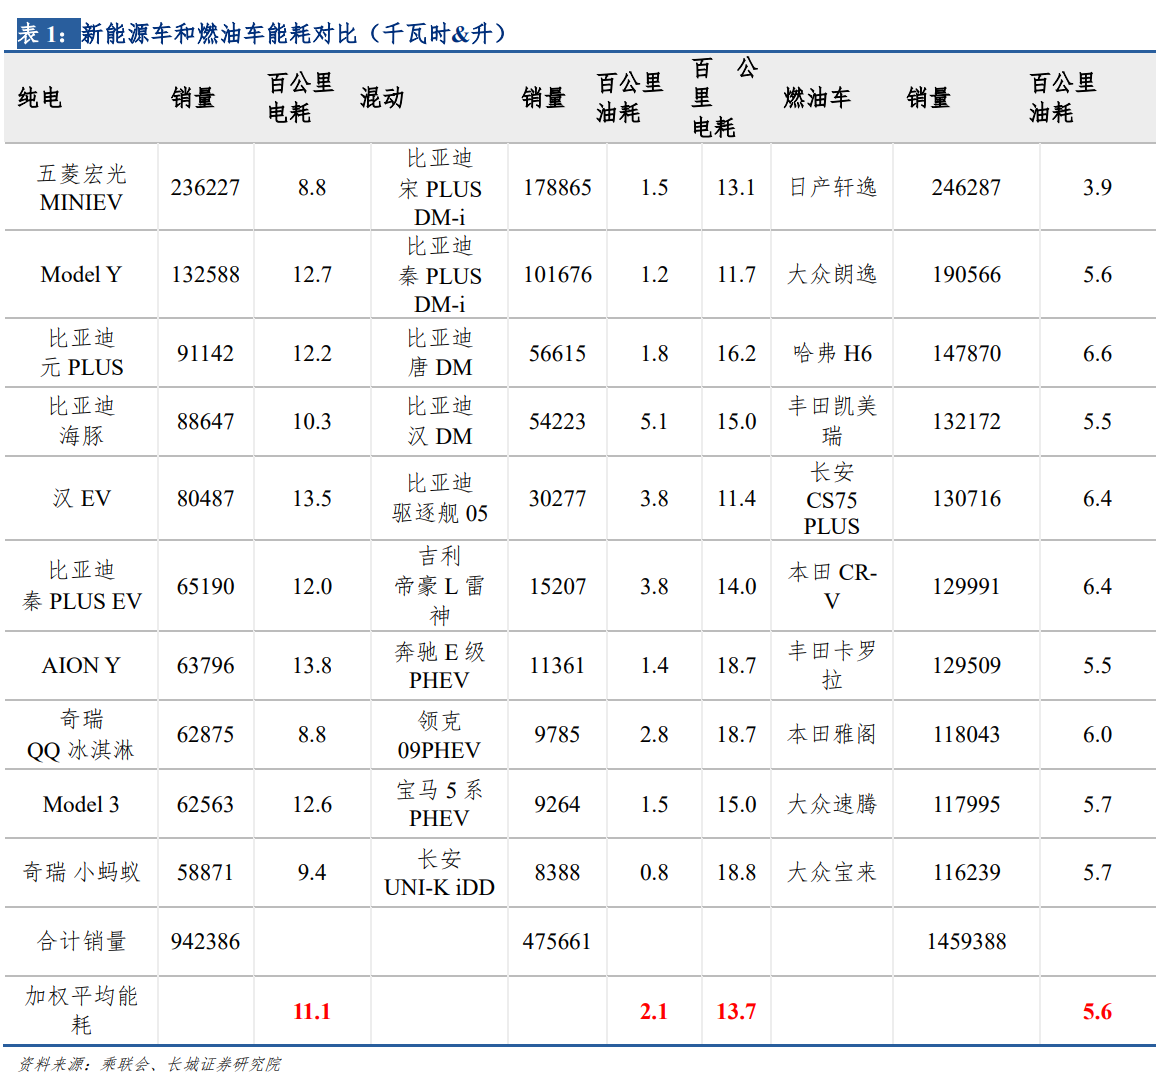This screenshot has width=1156, height=1078.
Task: Select the 燃油车 column header
Action: tap(817, 98)
